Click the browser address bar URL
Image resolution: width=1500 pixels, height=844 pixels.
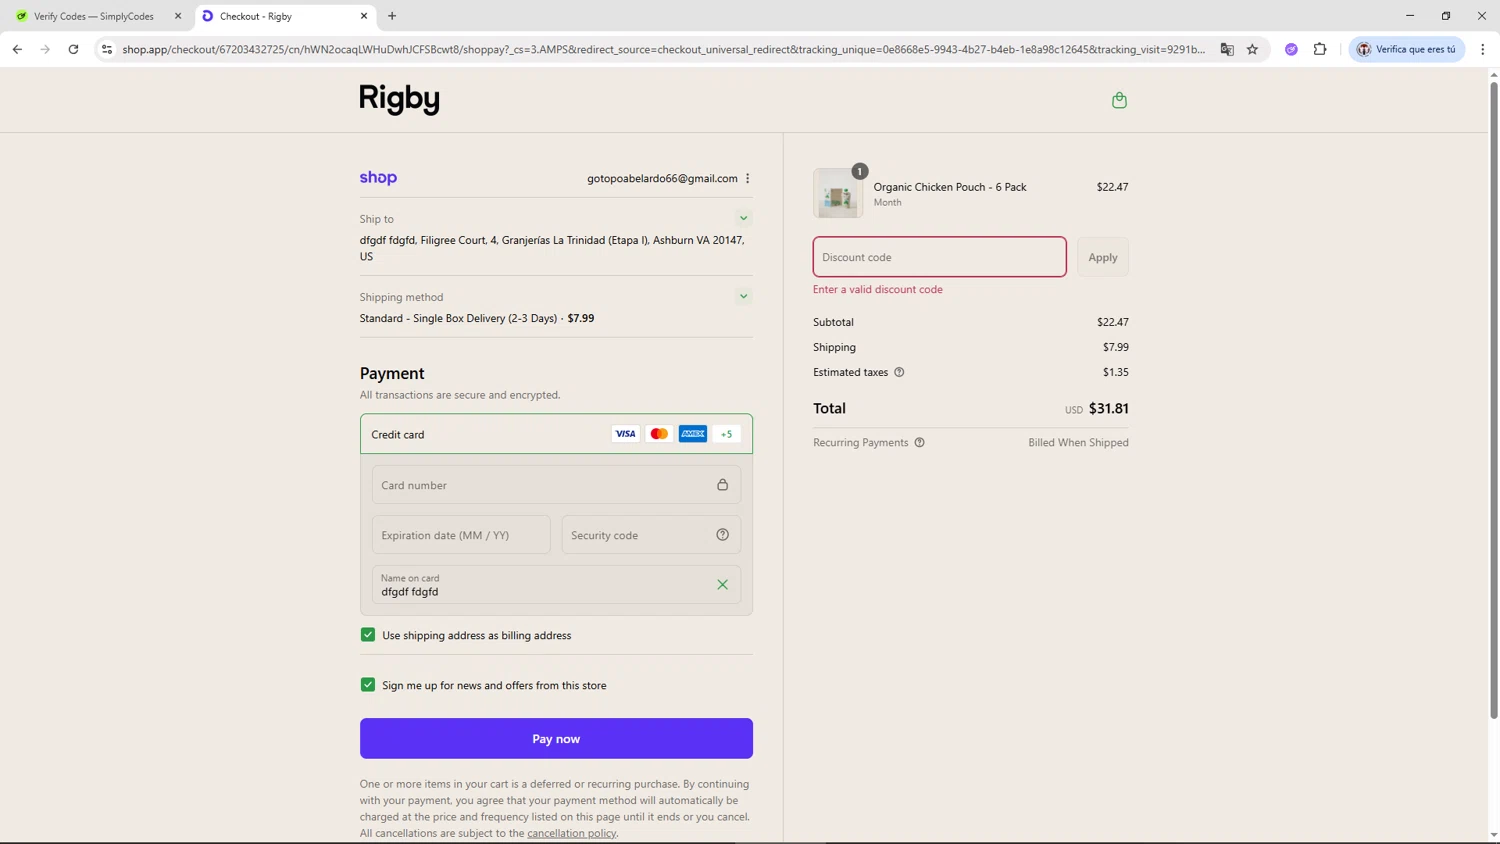[x=663, y=49]
